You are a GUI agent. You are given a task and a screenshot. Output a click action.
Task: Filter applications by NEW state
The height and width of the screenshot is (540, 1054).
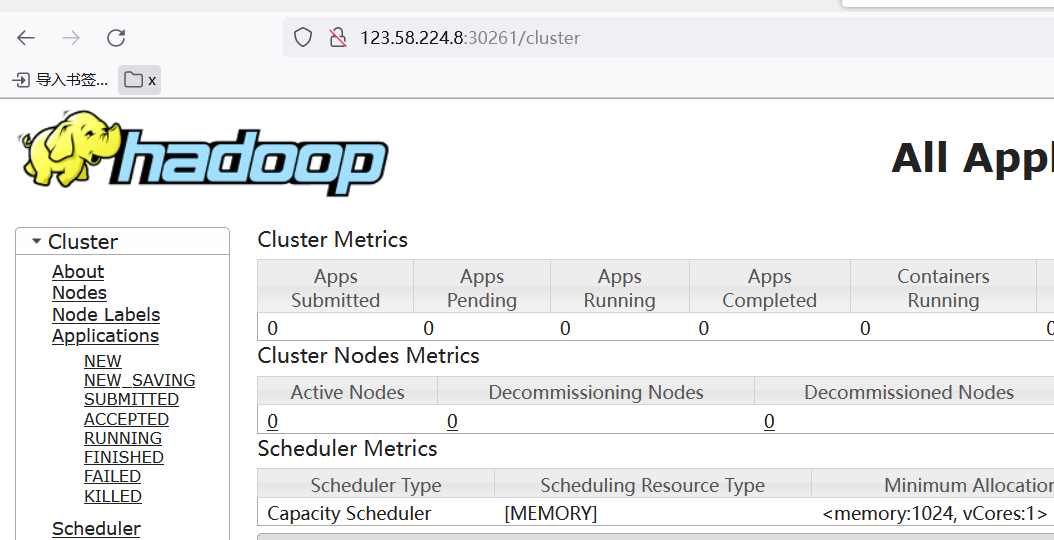(103, 361)
